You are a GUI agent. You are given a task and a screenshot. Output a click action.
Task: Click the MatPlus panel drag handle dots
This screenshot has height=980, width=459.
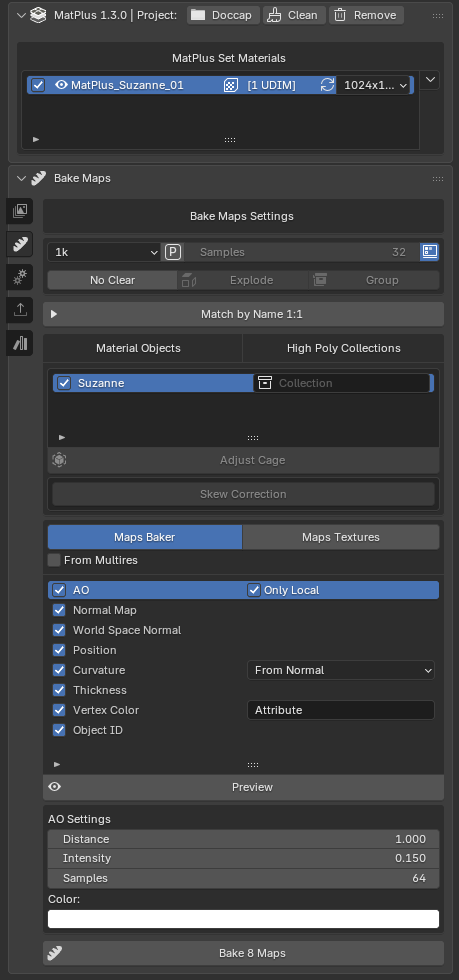(438, 15)
